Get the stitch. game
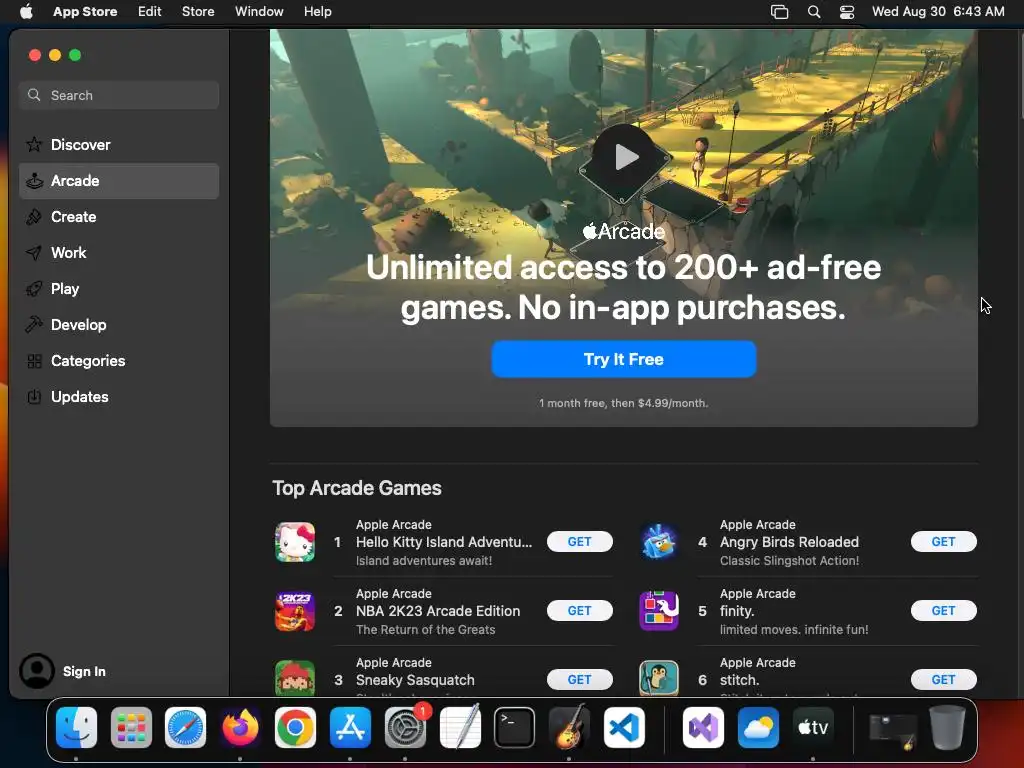Image resolution: width=1024 pixels, height=768 pixels. point(943,680)
